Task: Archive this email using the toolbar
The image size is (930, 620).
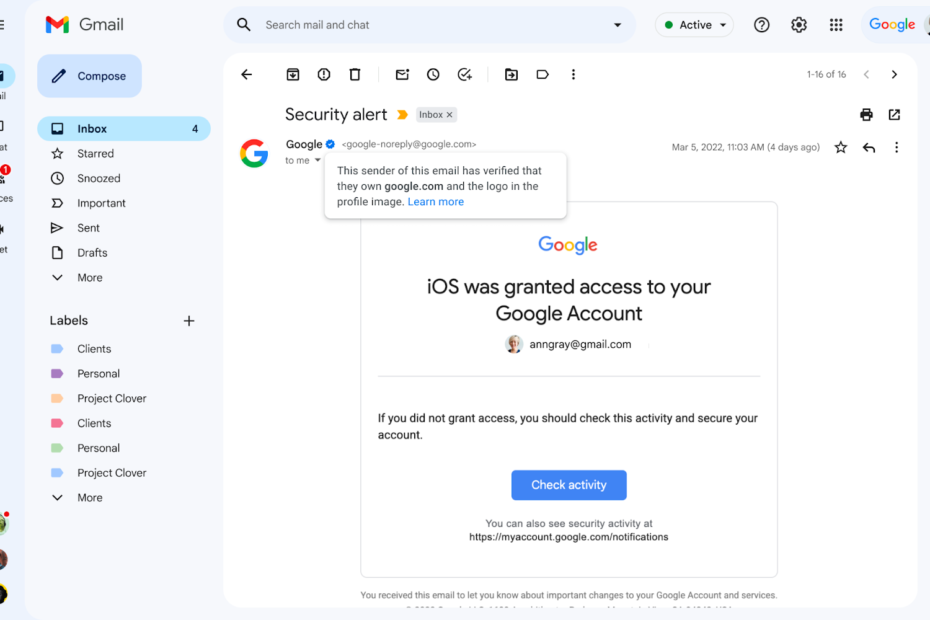Action: [x=293, y=75]
